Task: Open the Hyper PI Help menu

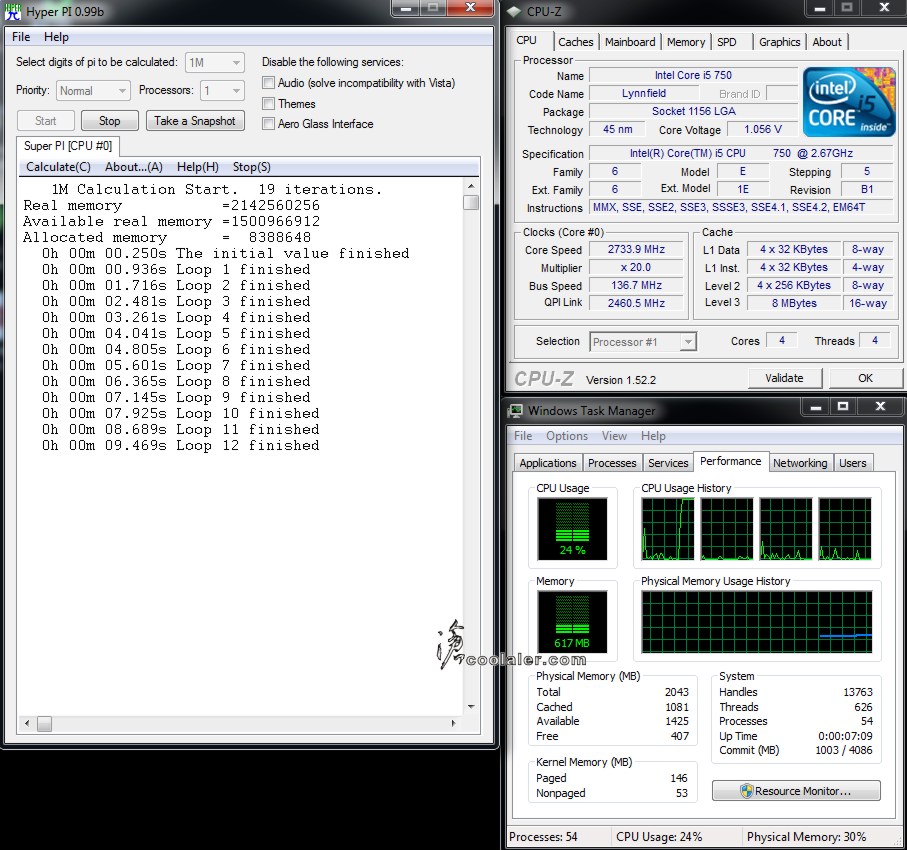Action: (56, 37)
